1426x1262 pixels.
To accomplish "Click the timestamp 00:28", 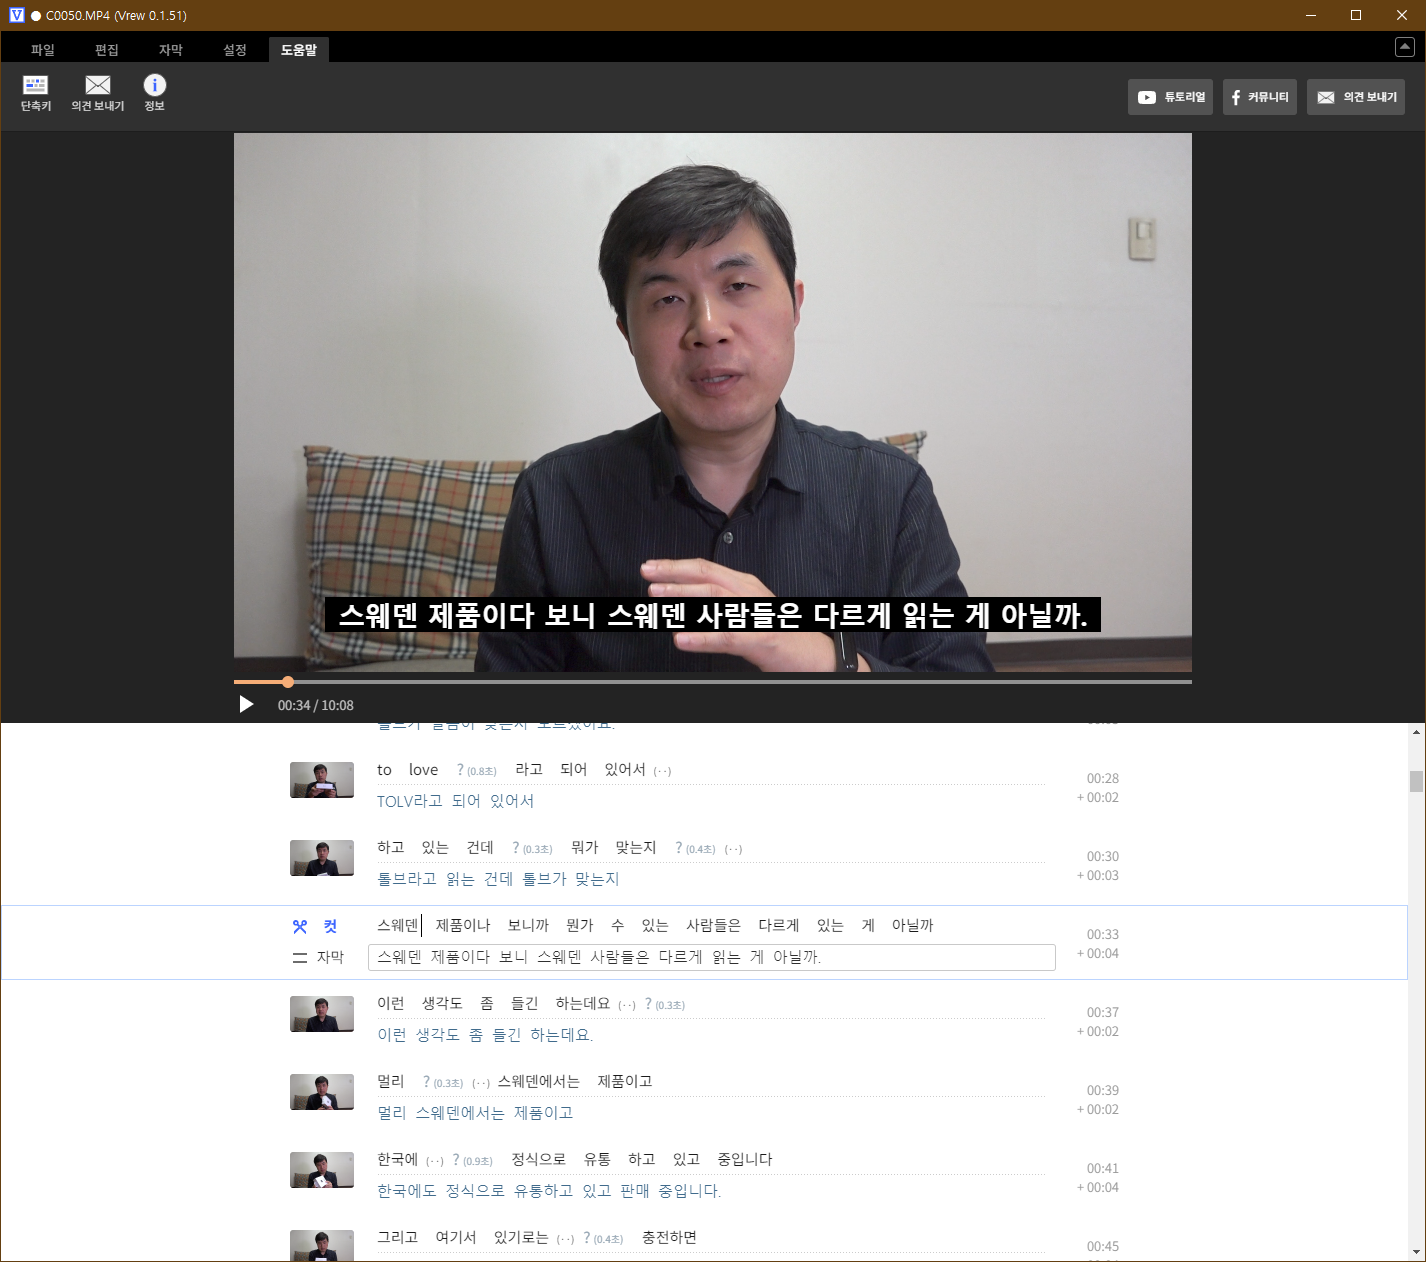I will pos(1102,778).
